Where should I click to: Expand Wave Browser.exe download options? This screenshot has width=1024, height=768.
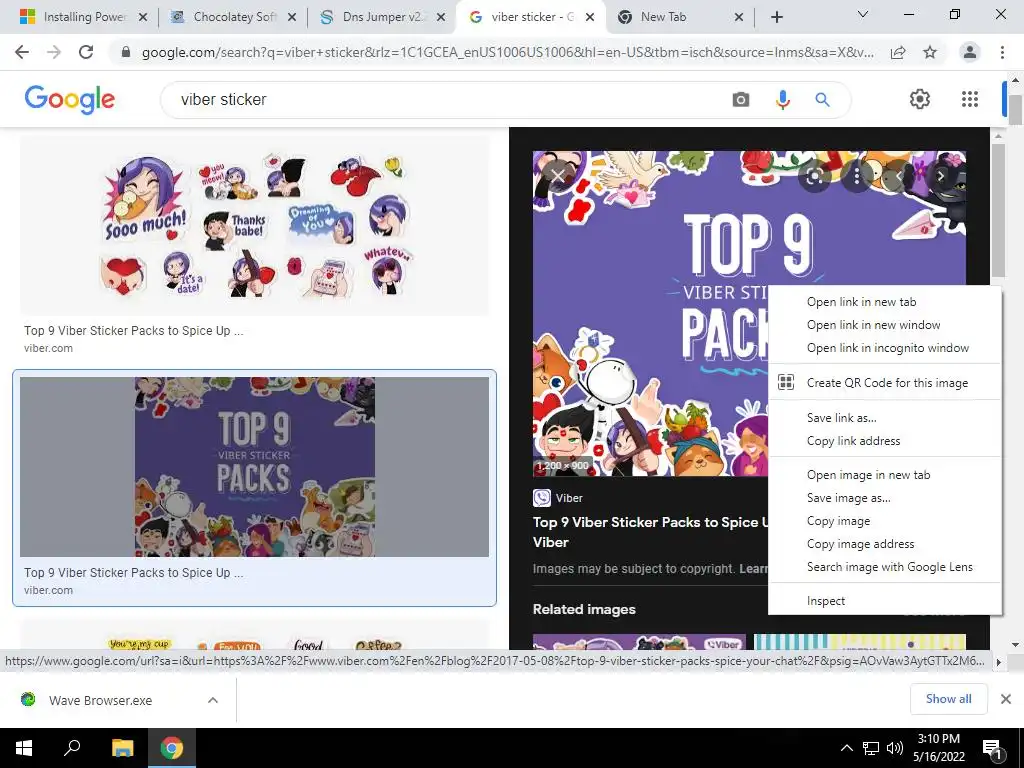[212, 700]
